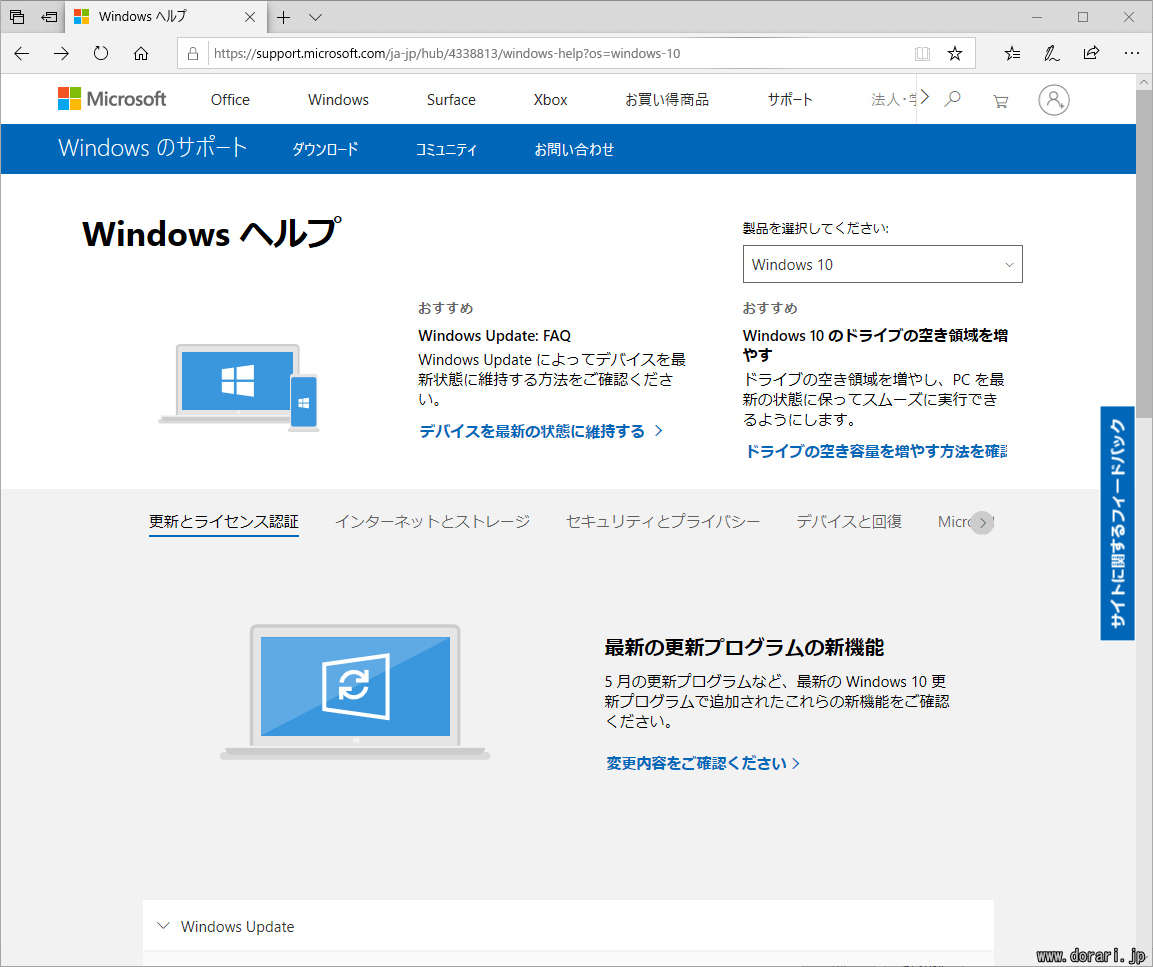
Task: Click the Microsoft logo
Action: point(112,99)
